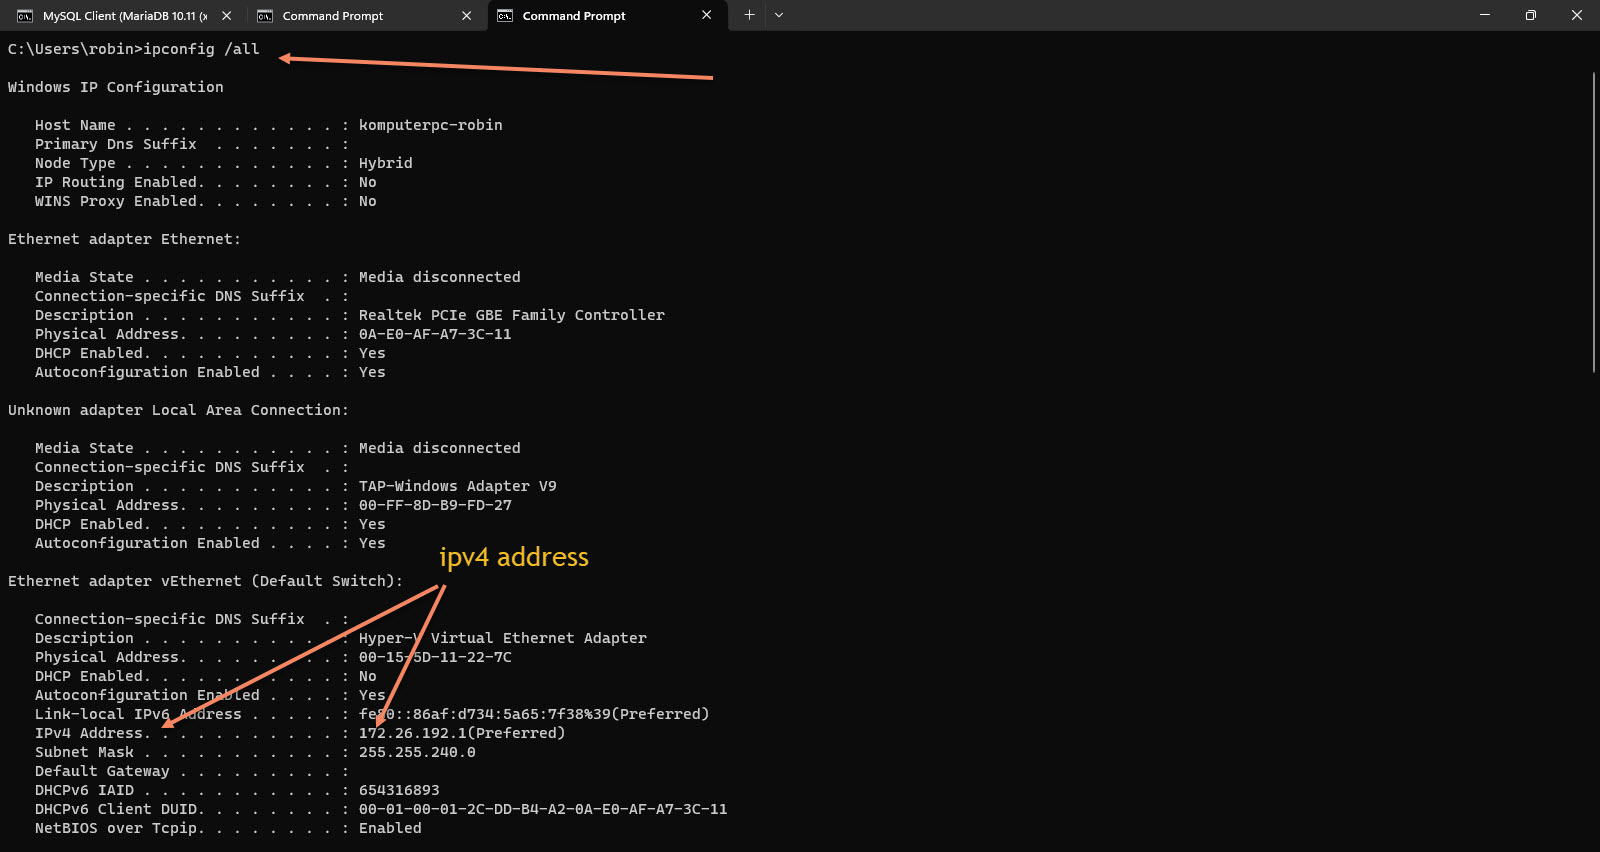
Task: Click the middle Command Prompt tab's icon
Action: tap(265, 16)
